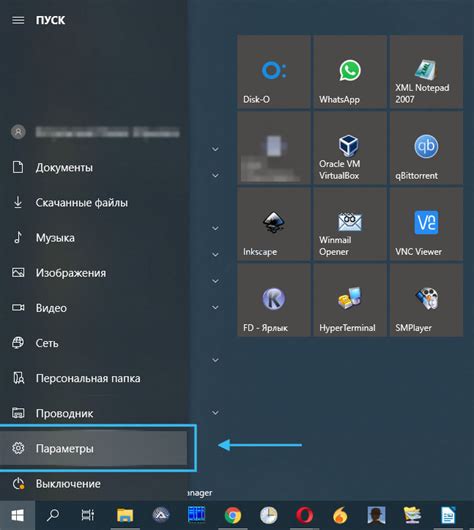Expand the chevron next to Проводник

(215, 413)
